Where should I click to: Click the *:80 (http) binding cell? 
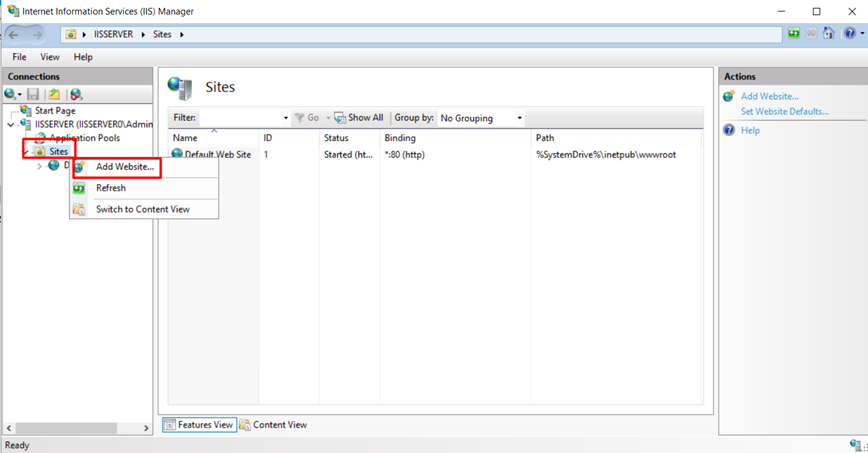[x=405, y=155]
